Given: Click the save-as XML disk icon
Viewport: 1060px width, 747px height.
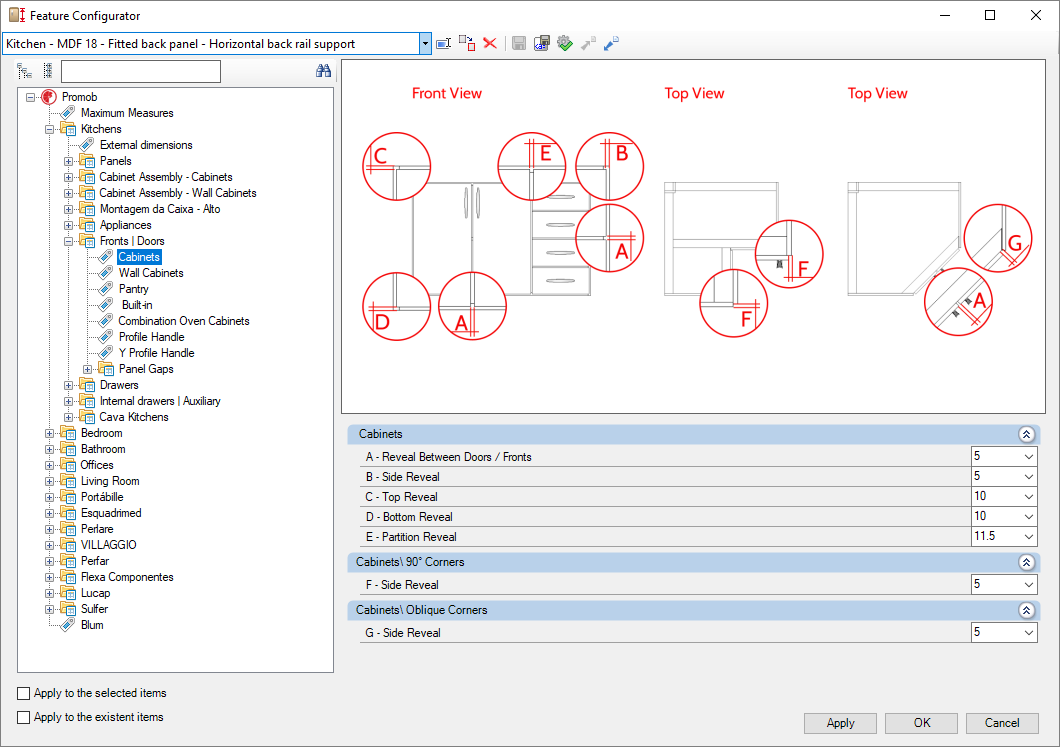Looking at the screenshot, I should pos(541,44).
